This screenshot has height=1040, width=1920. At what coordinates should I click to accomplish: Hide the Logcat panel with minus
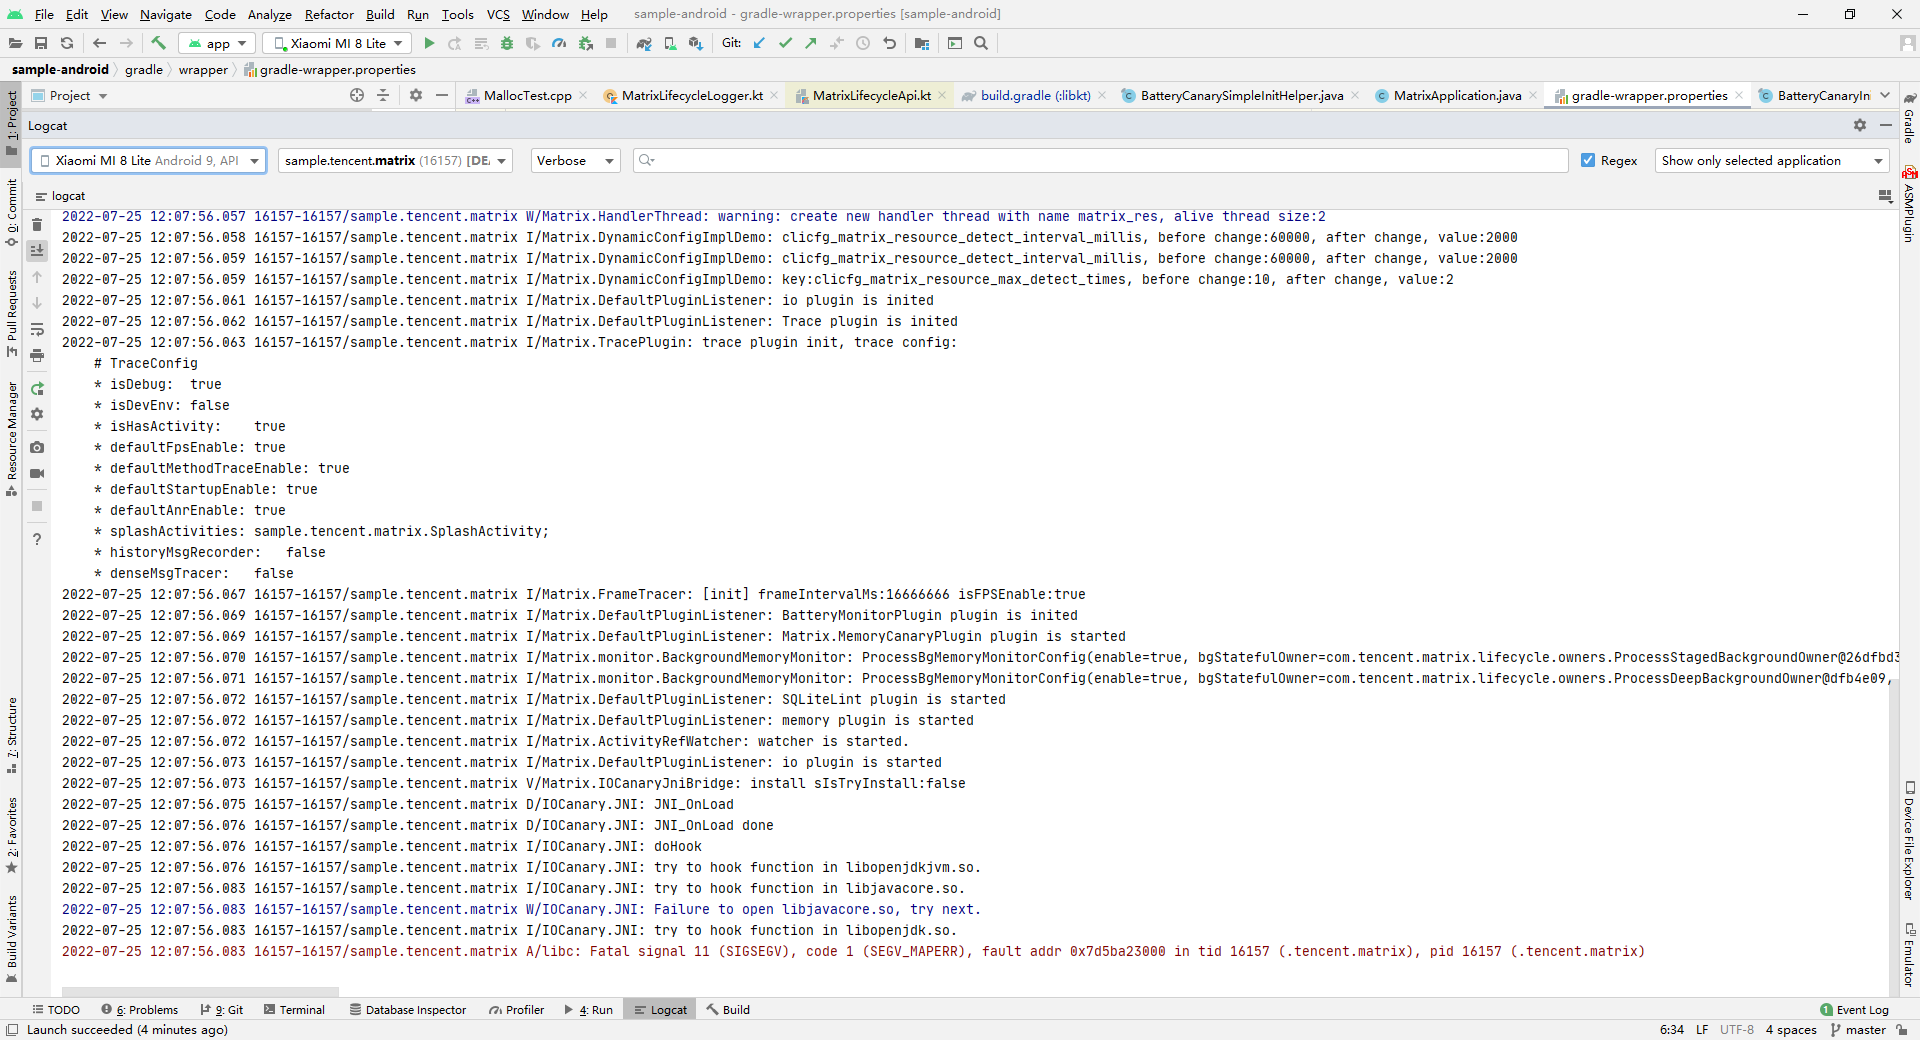coord(1885,125)
